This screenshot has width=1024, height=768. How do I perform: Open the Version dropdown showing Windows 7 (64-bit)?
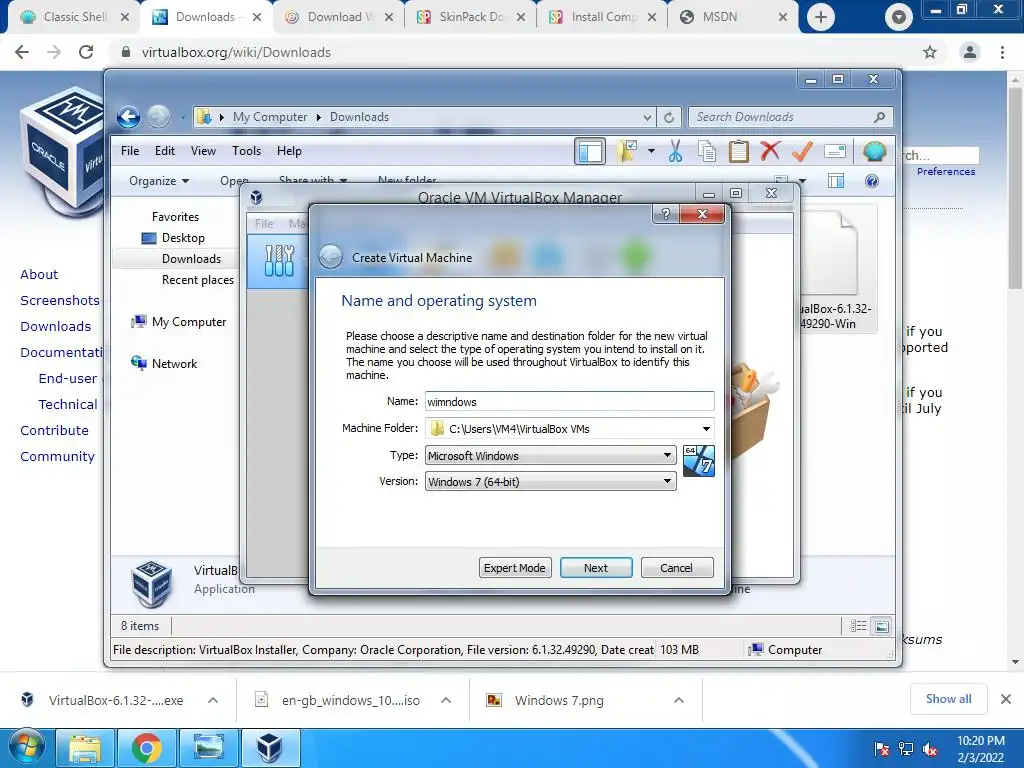[x=551, y=481]
